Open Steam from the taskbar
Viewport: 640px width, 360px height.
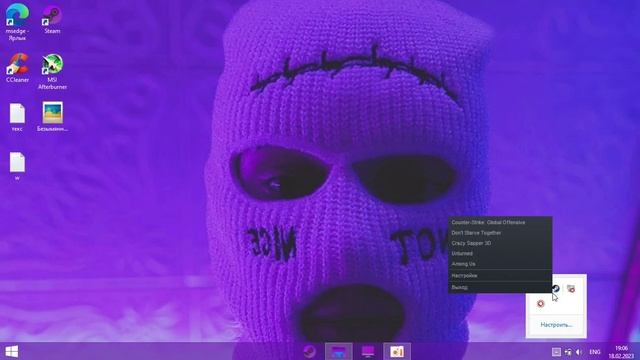tap(309, 351)
